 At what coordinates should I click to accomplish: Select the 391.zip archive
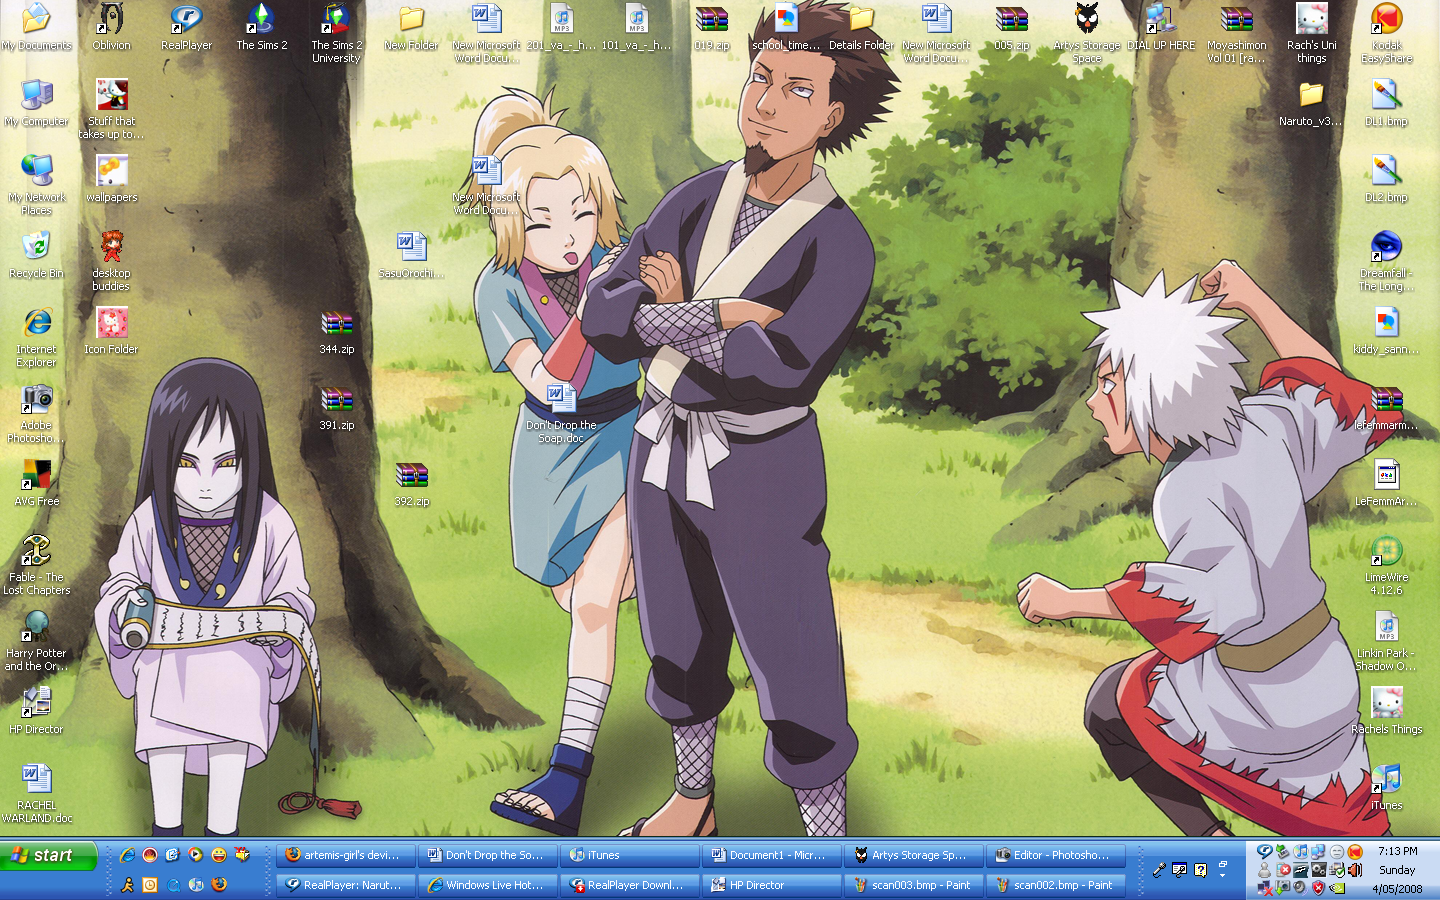[336, 407]
